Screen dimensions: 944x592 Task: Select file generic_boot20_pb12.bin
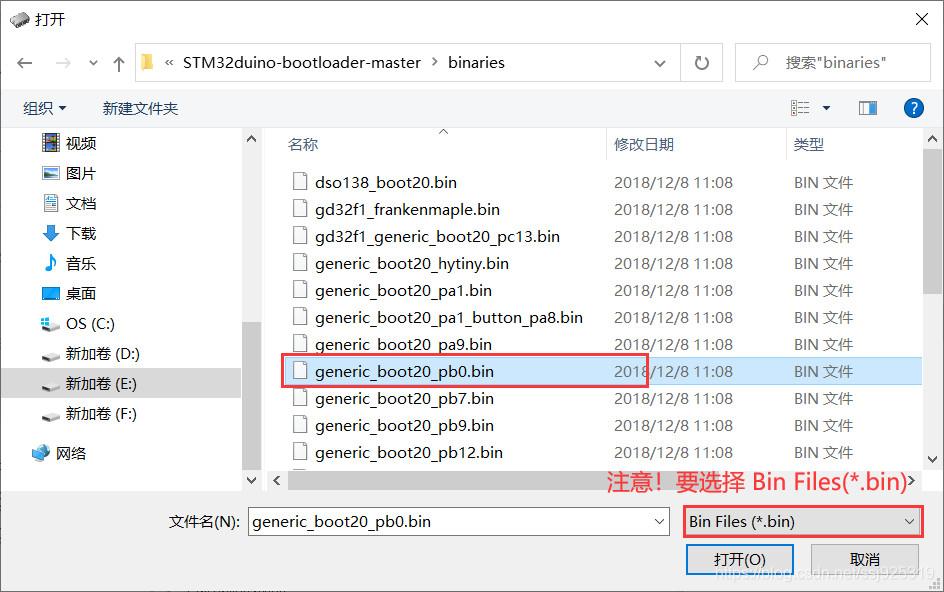pyautogui.click(x=409, y=453)
